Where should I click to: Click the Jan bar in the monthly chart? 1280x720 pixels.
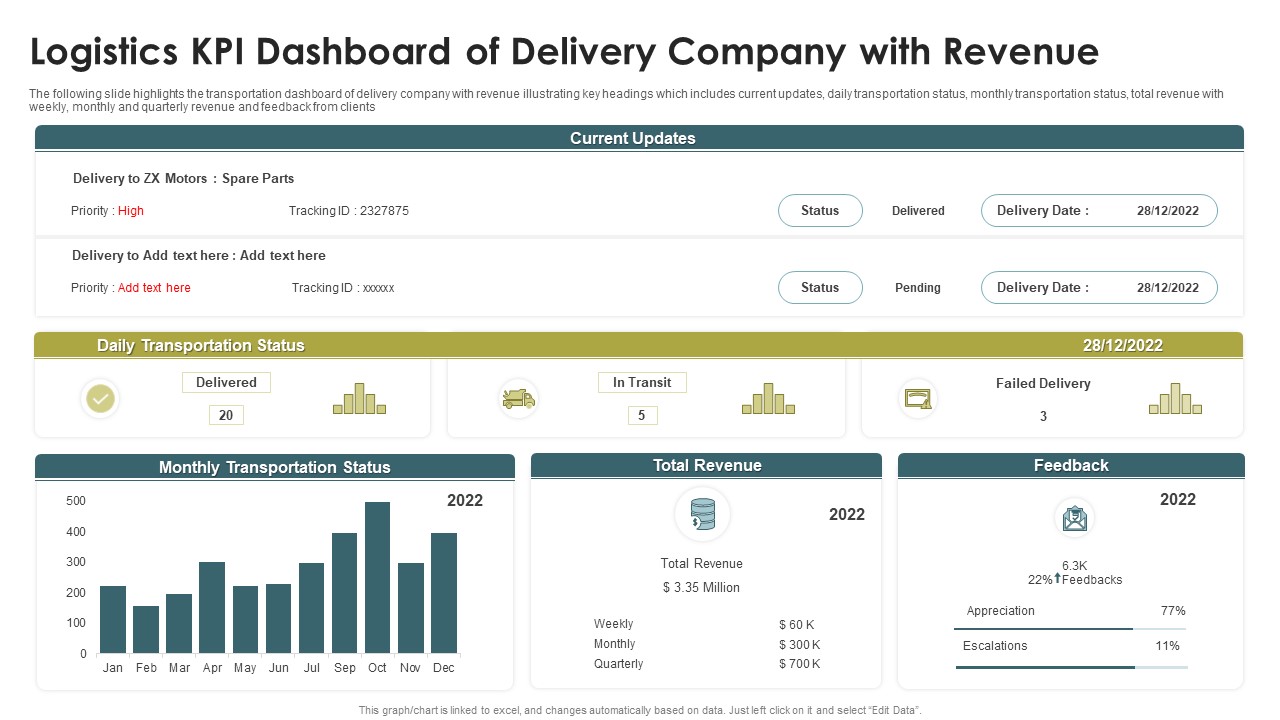(x=113, y=620)
